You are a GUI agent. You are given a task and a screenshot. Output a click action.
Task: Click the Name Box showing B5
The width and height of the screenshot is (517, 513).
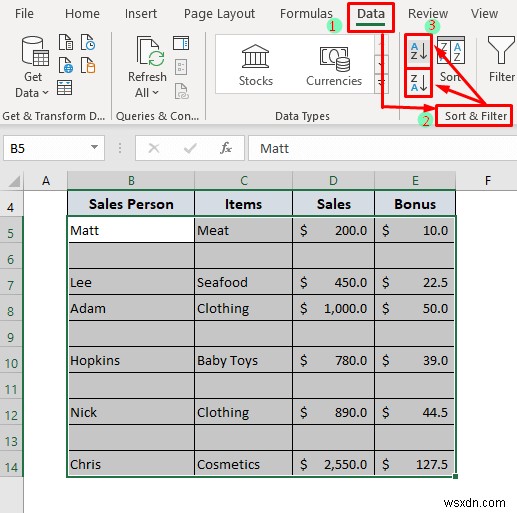point(54,148)
